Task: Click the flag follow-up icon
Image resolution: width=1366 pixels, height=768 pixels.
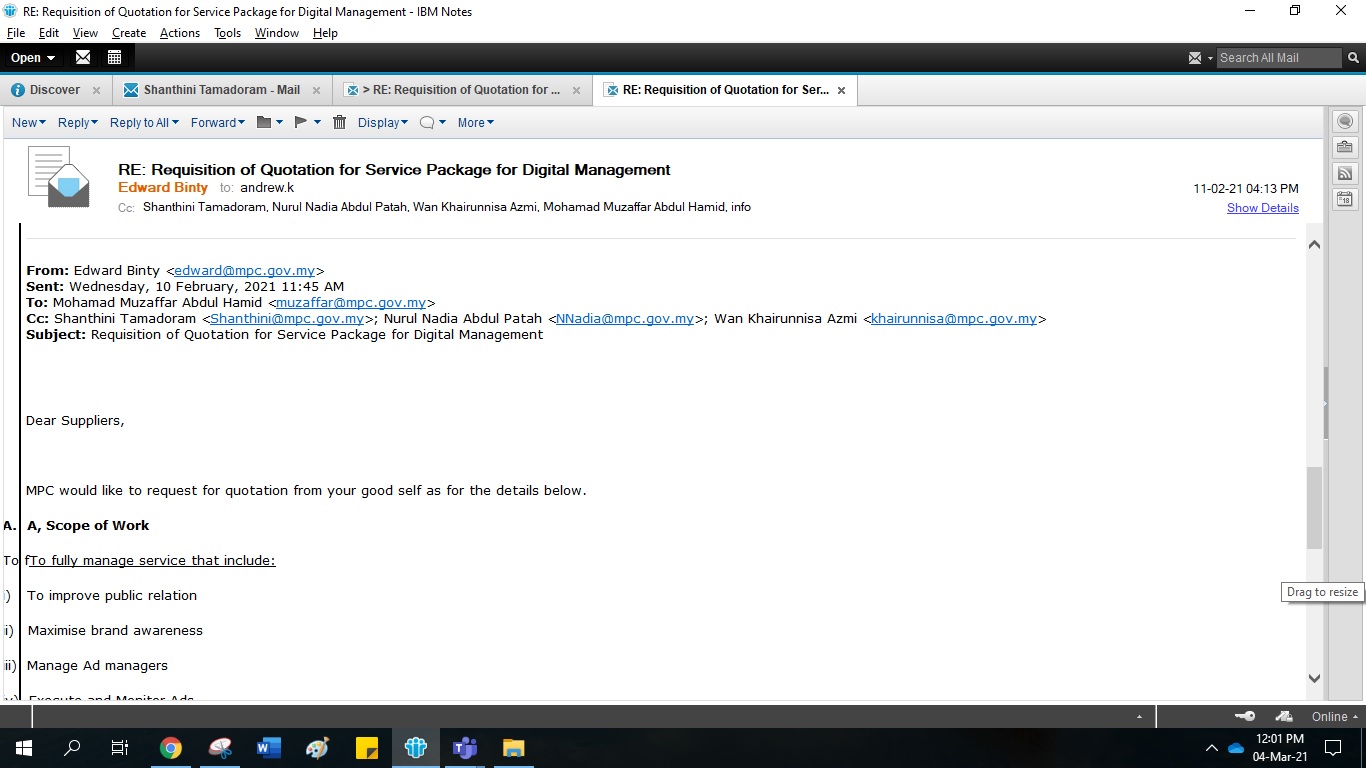Action: [x=301, y=122]
